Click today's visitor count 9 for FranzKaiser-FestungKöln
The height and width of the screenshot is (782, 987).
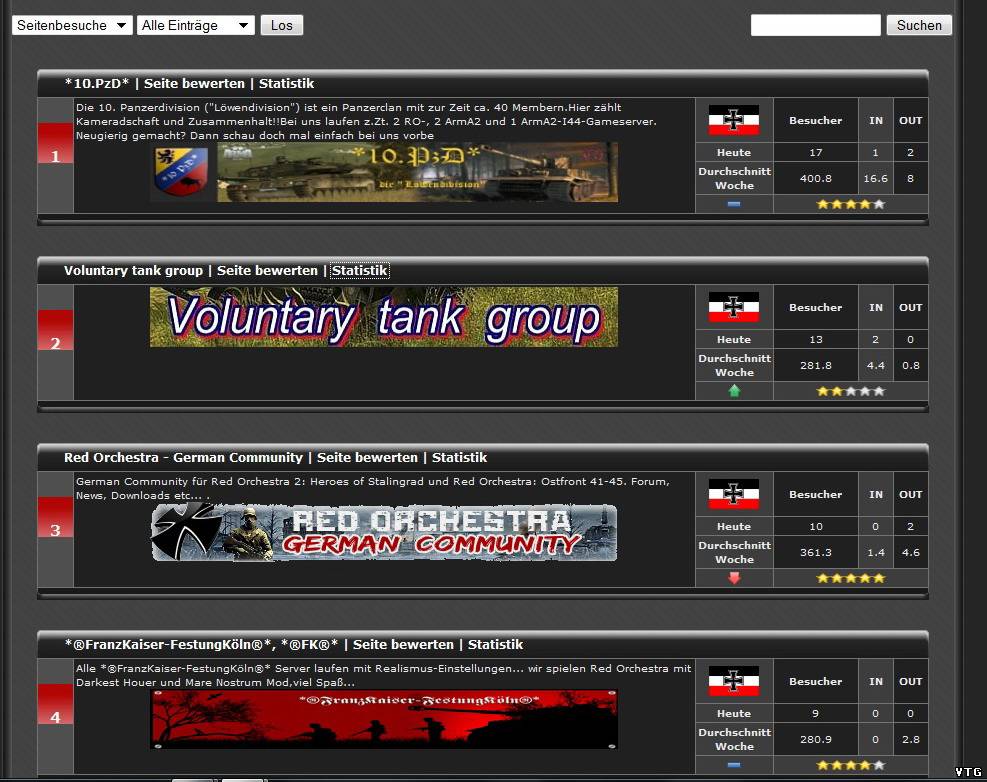pos(816,713)
